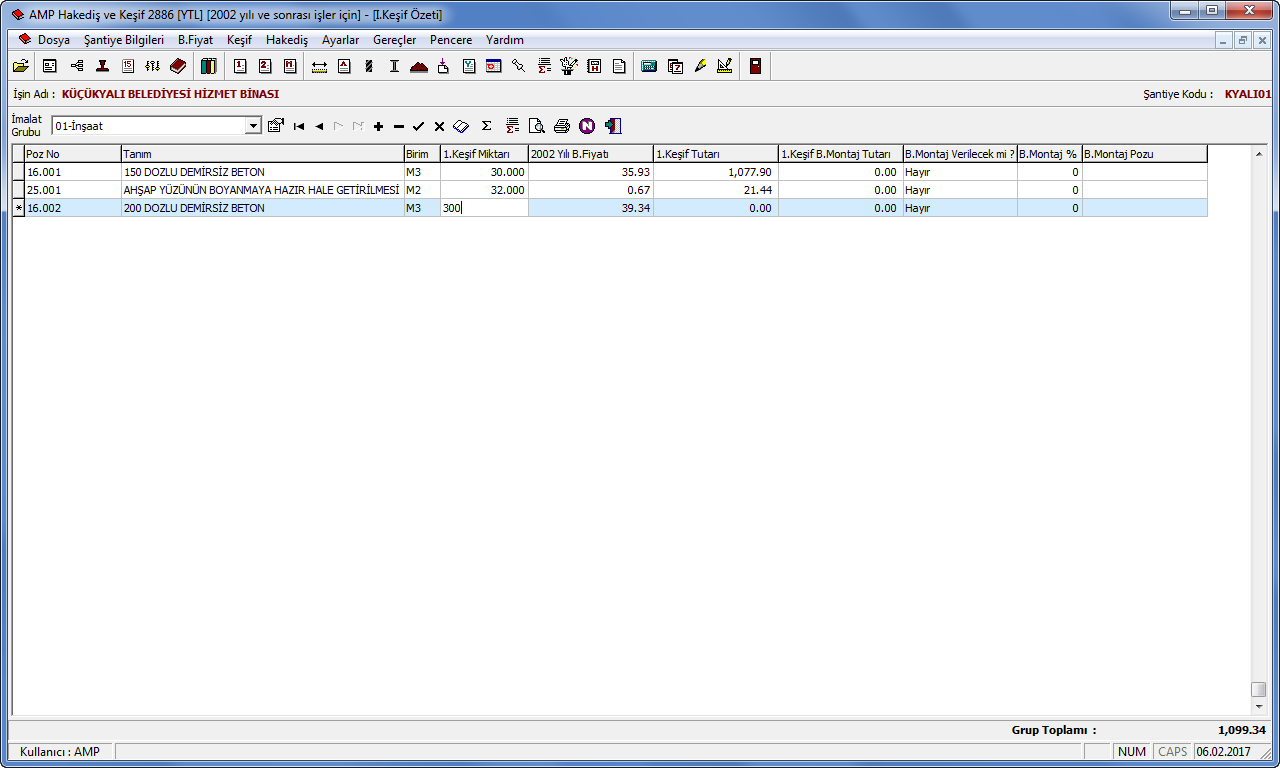
Task: Open the calculator icon in toolbar
Action: (649, 66)
